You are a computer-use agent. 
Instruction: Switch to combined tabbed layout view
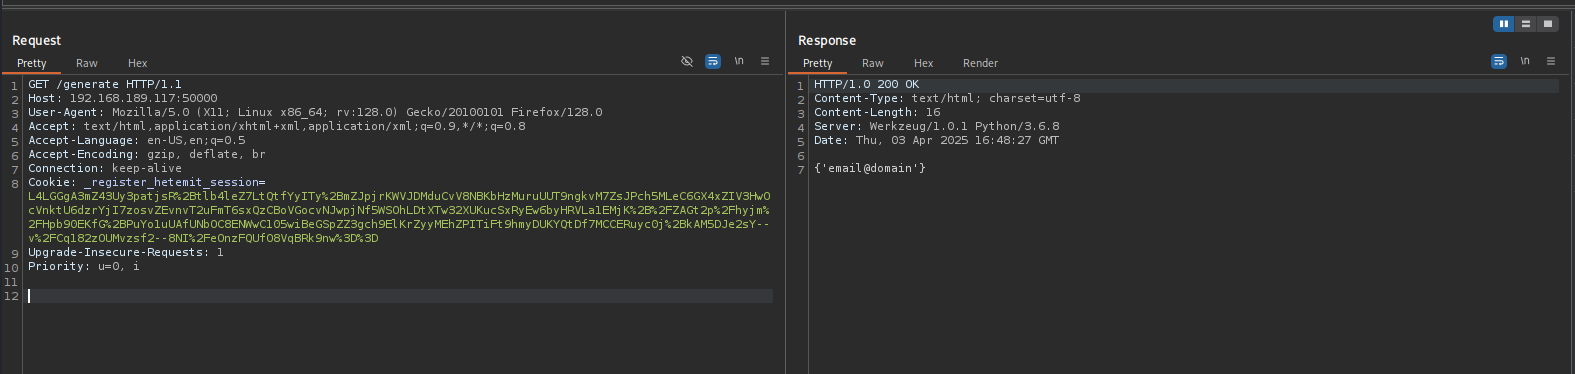tap(1547, 24)
